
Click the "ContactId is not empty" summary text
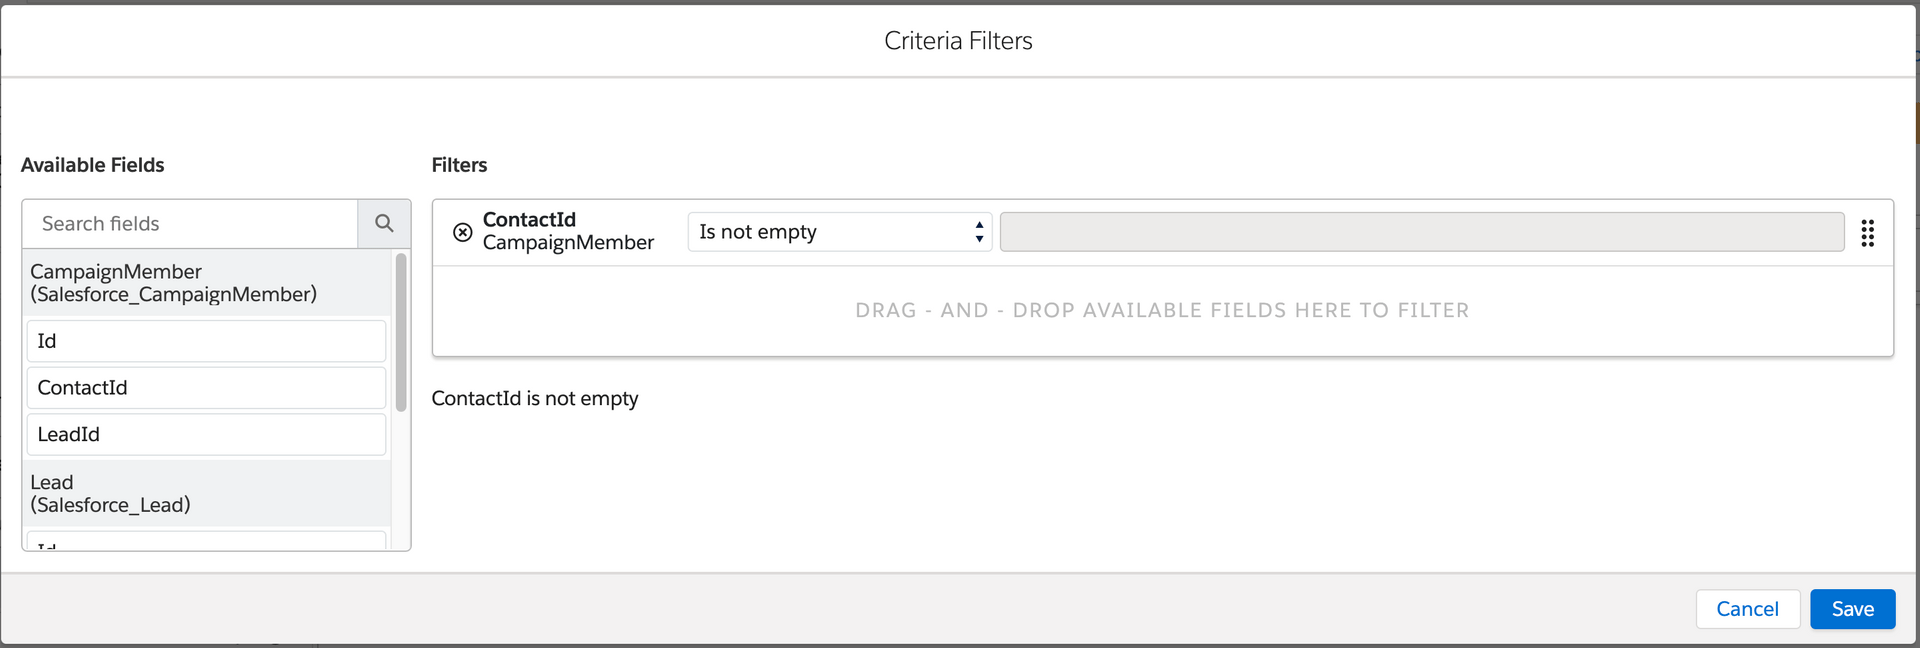point(535,398)
